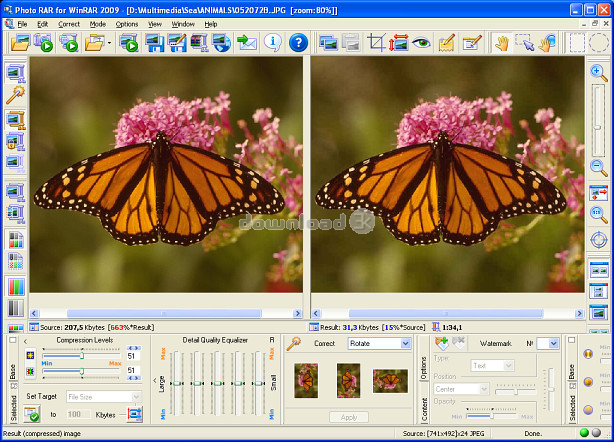The height and width of the screenshot is (442, 614).
Task: Switch to the Content vertical tab
Action: (x=422, y=407)
